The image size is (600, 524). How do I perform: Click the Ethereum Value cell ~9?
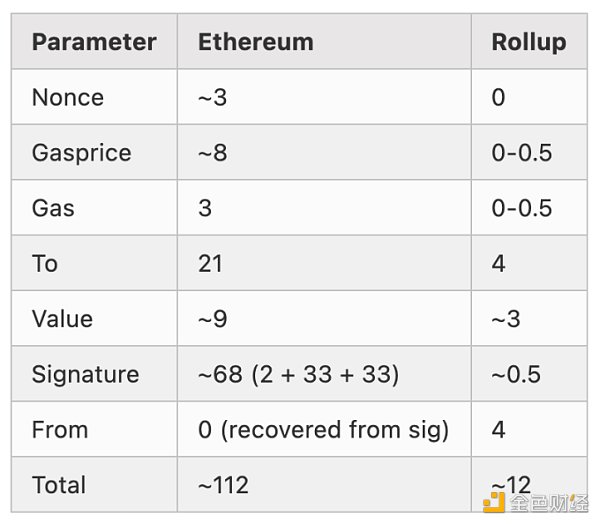(x=213, y=319)
